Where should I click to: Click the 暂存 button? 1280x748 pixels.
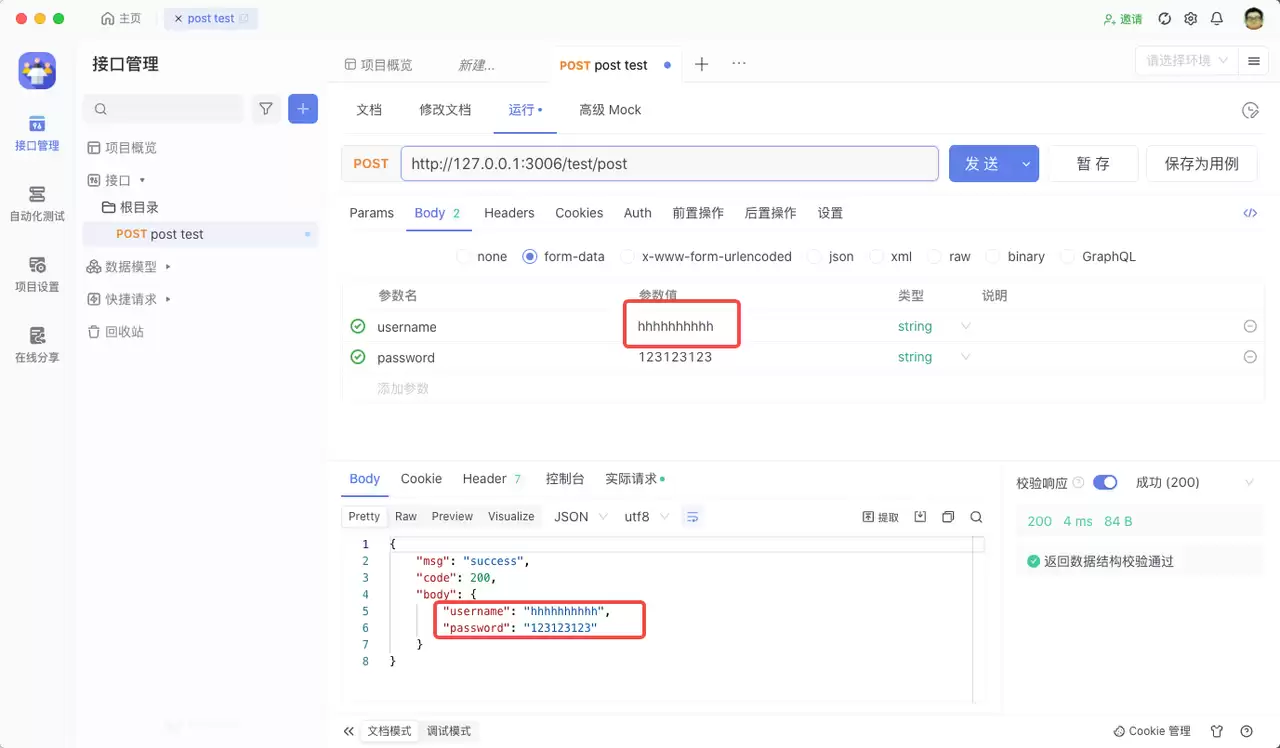(1093, 164)
